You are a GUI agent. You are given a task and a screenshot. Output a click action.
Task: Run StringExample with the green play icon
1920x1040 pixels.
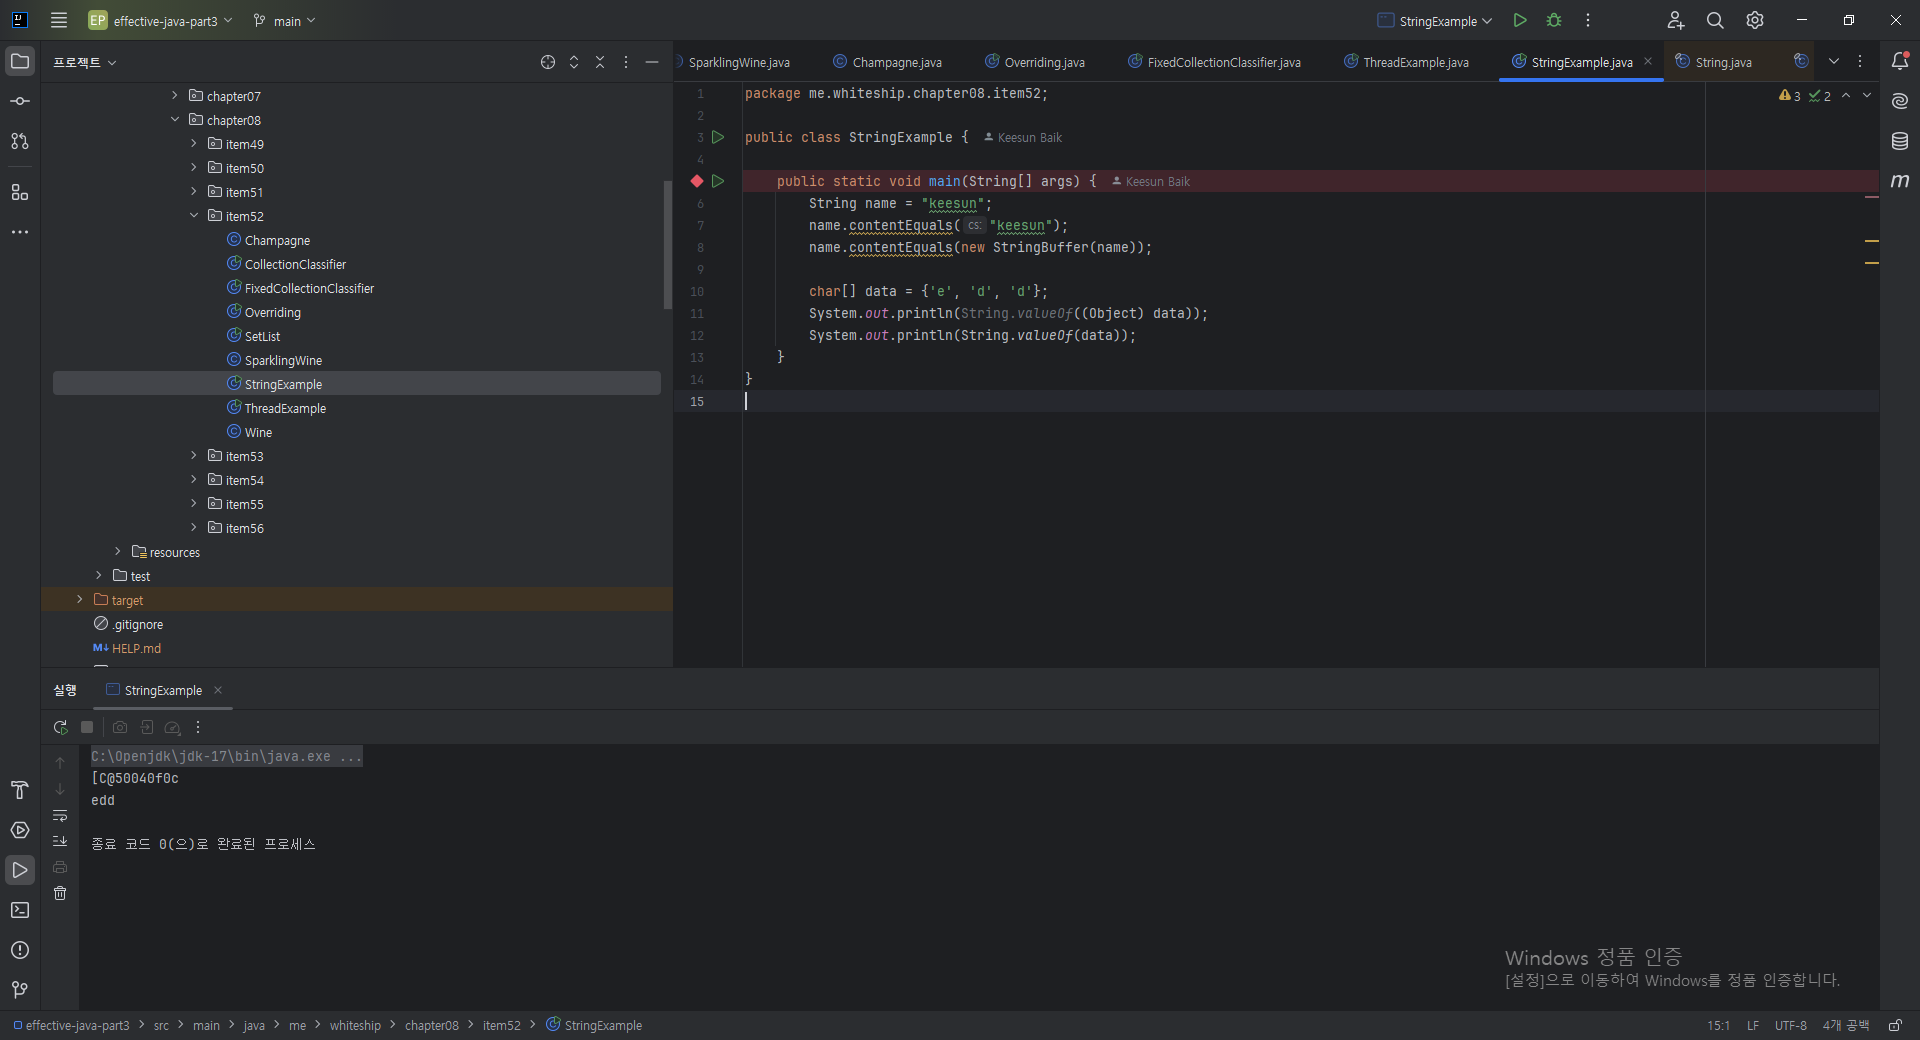click(x=1520, y=20)
